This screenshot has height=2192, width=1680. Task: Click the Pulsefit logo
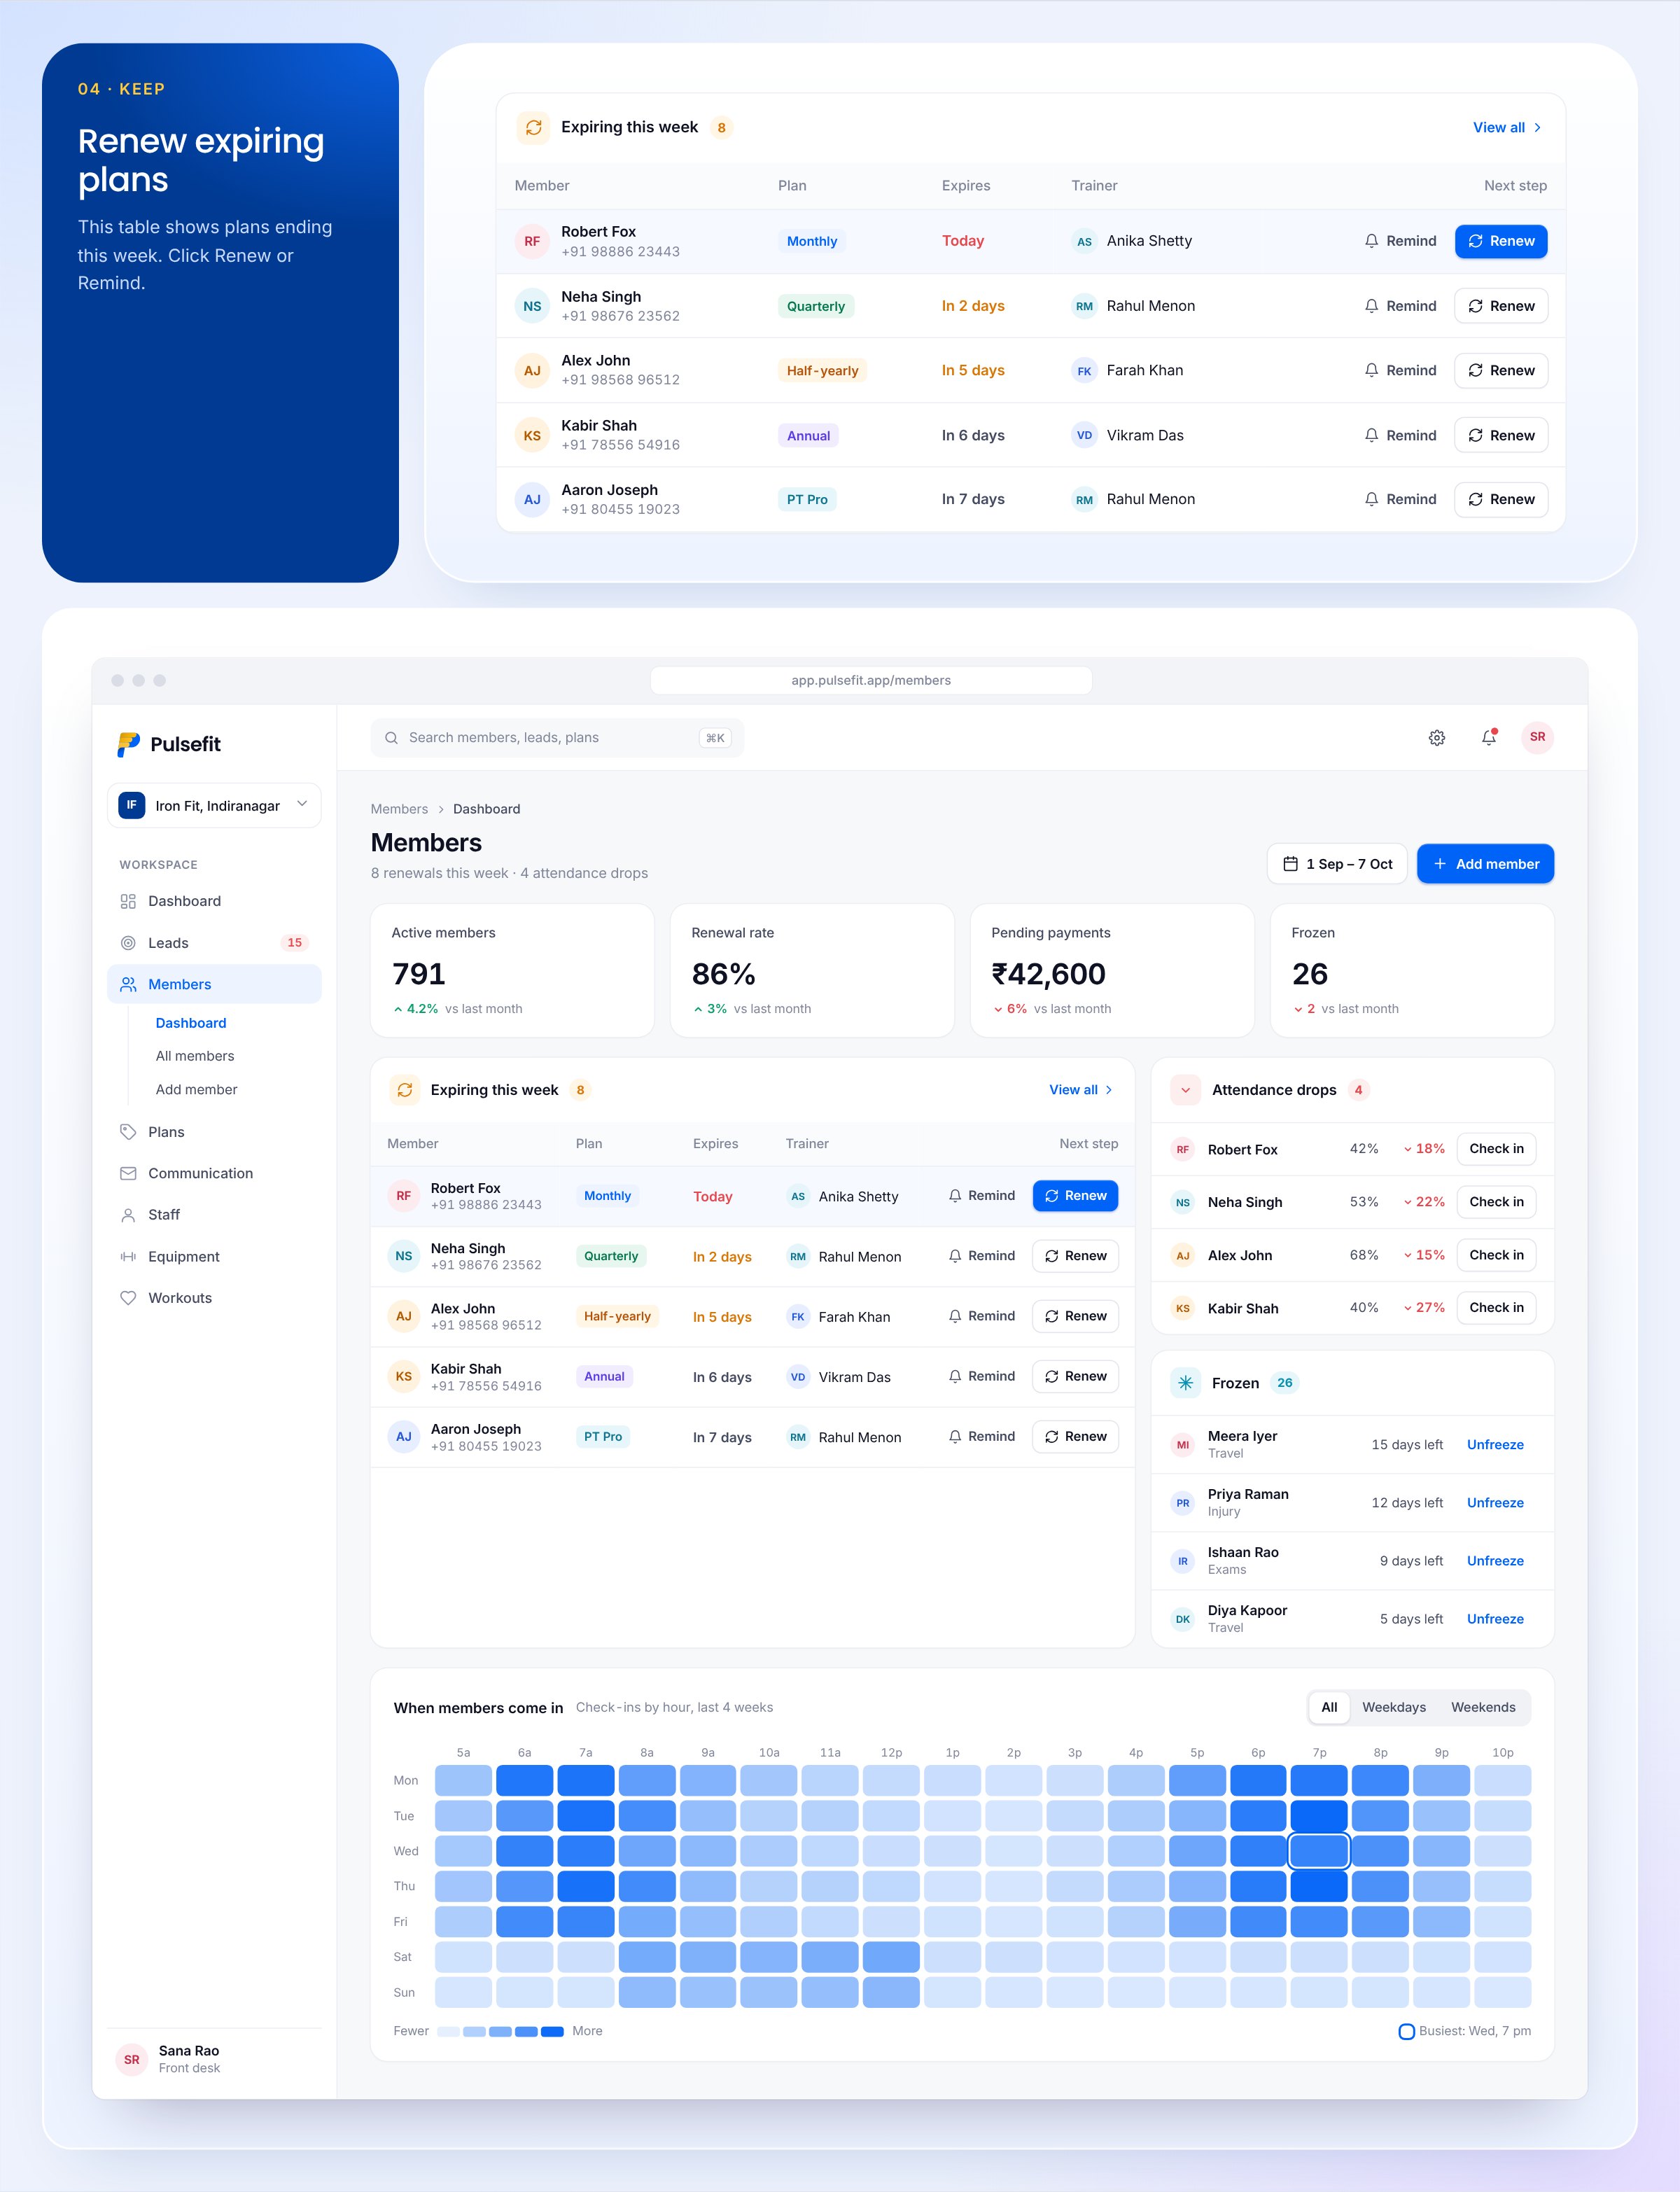169,744
